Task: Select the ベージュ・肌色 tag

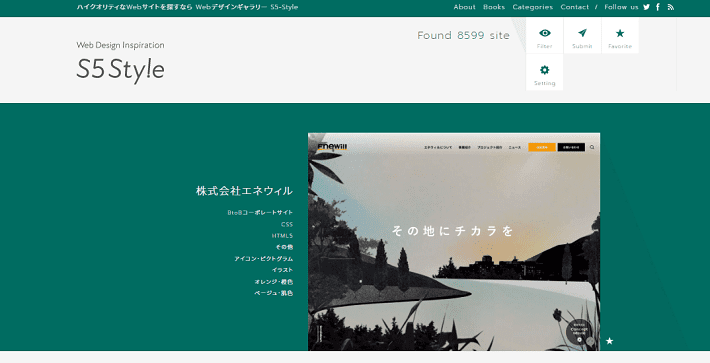Action: (273, 293)
